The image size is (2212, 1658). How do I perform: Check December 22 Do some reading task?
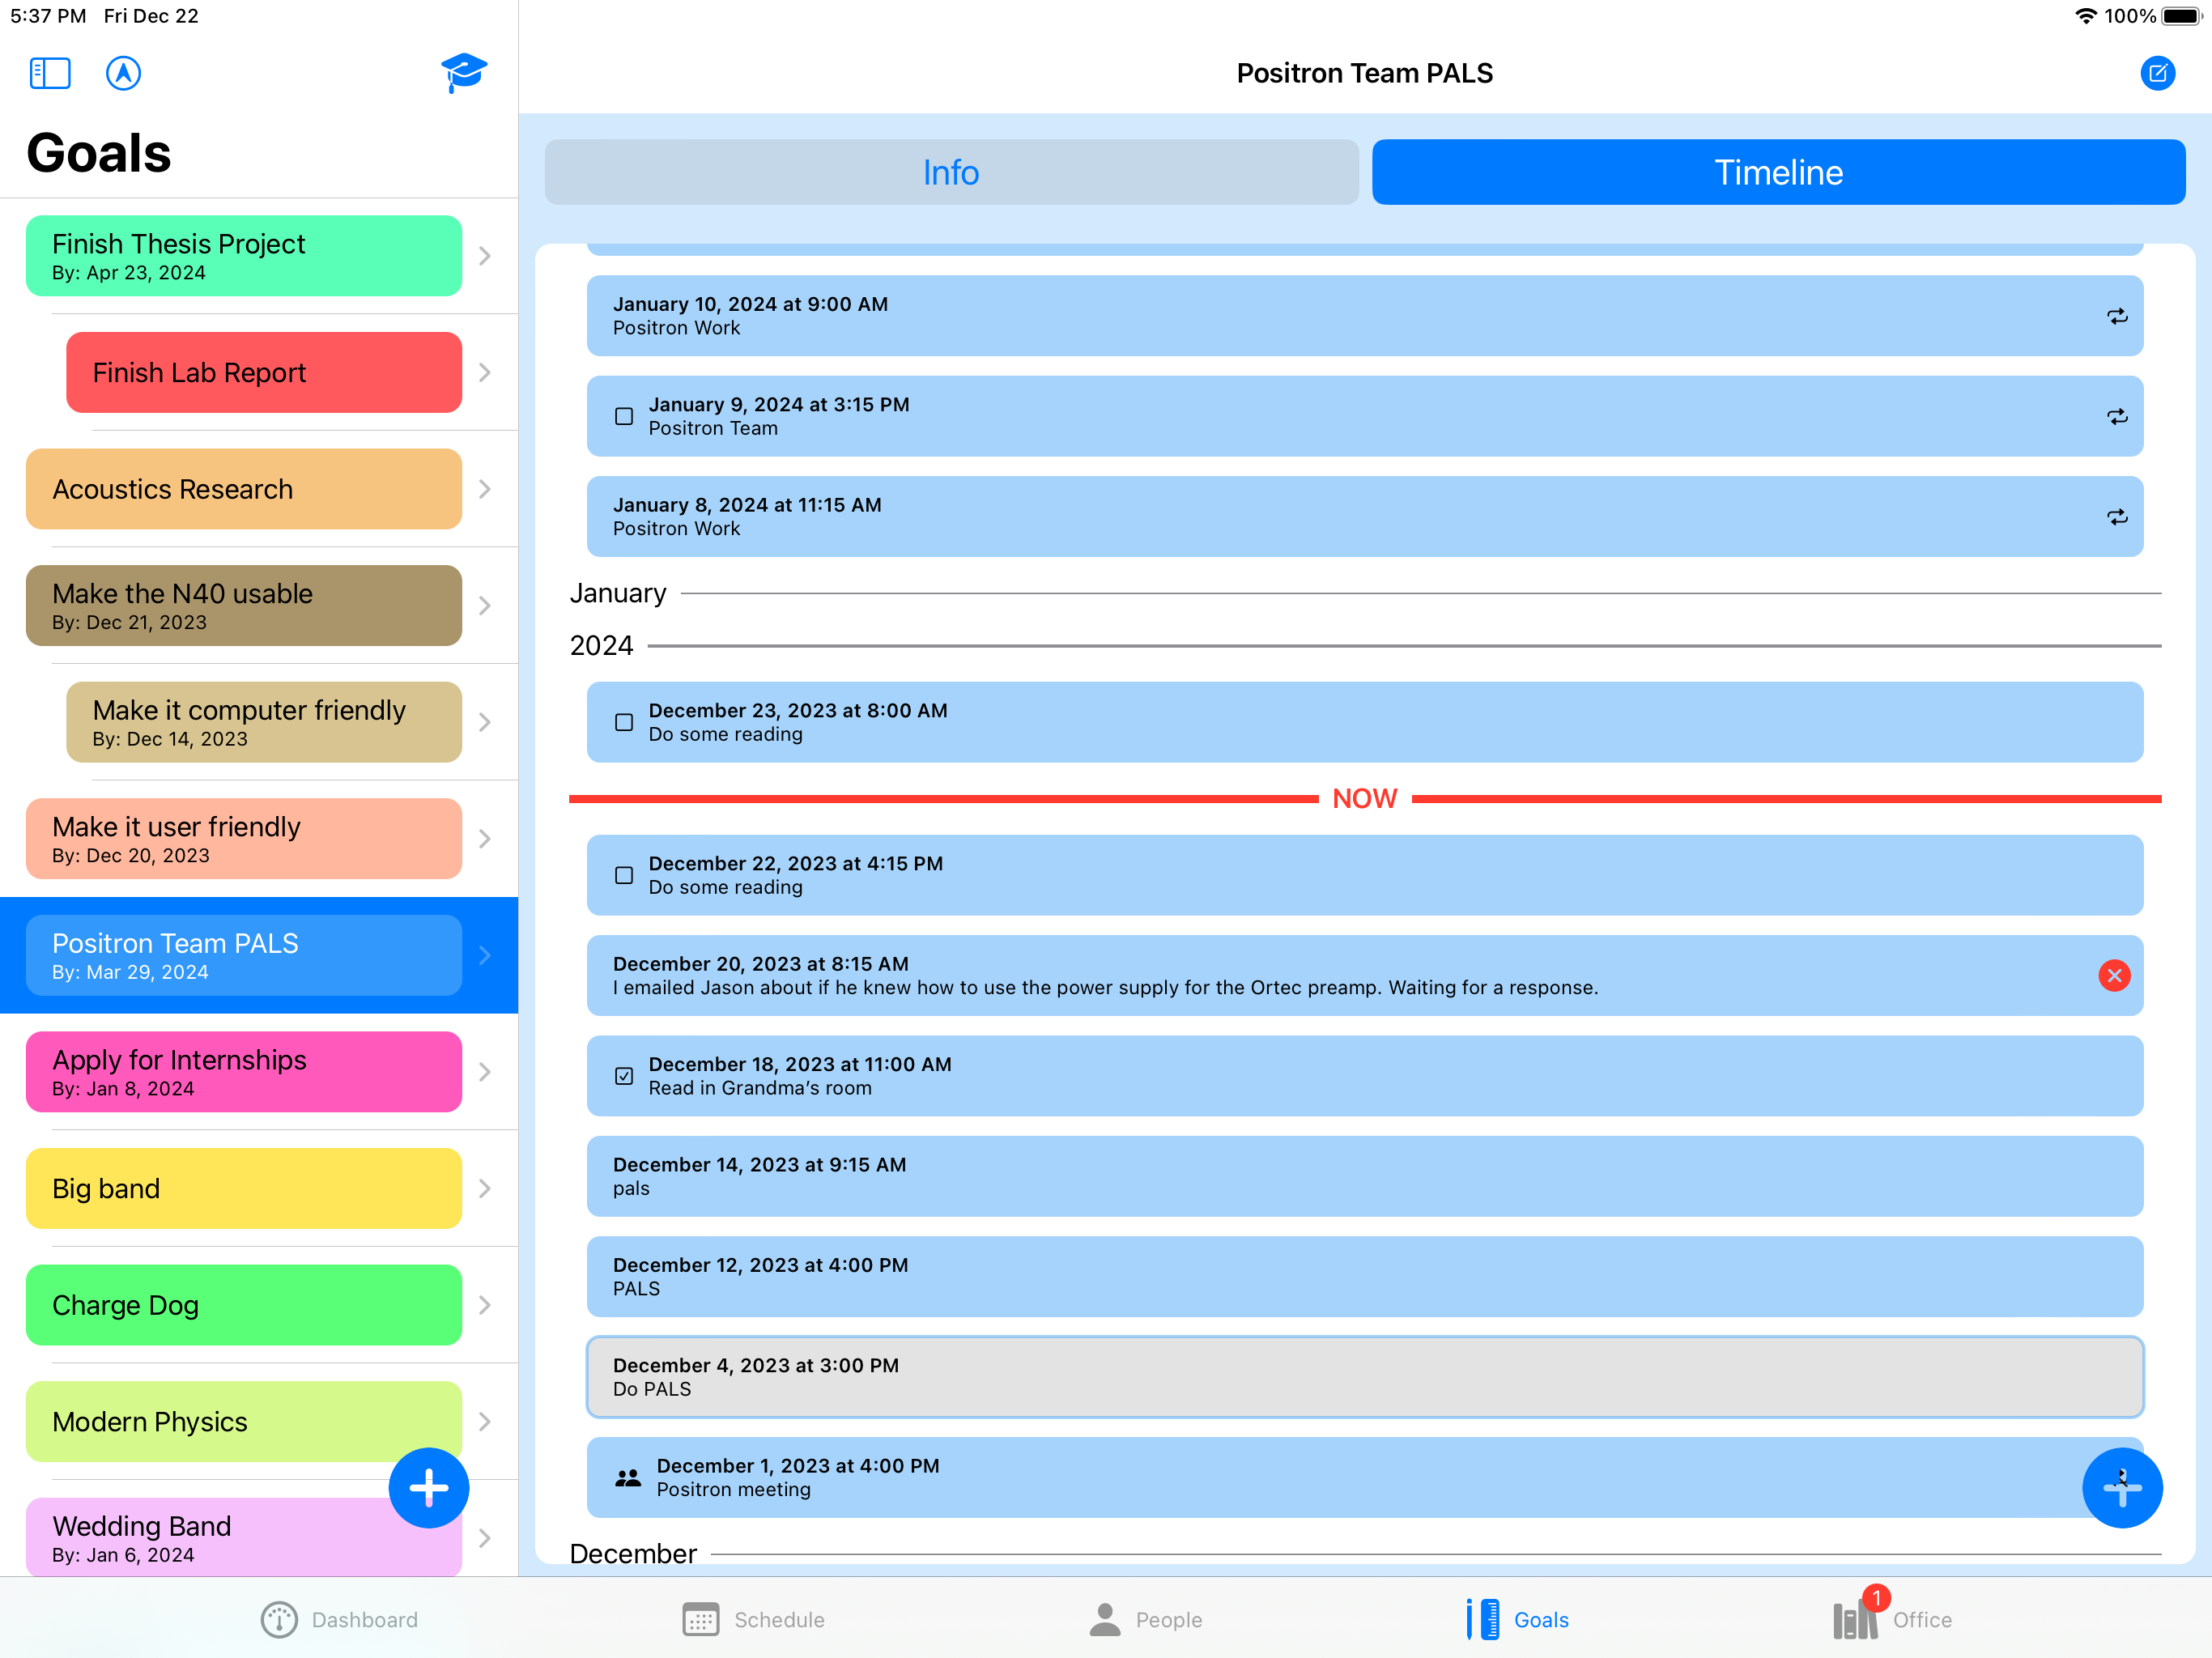click(x=624, y=875)
